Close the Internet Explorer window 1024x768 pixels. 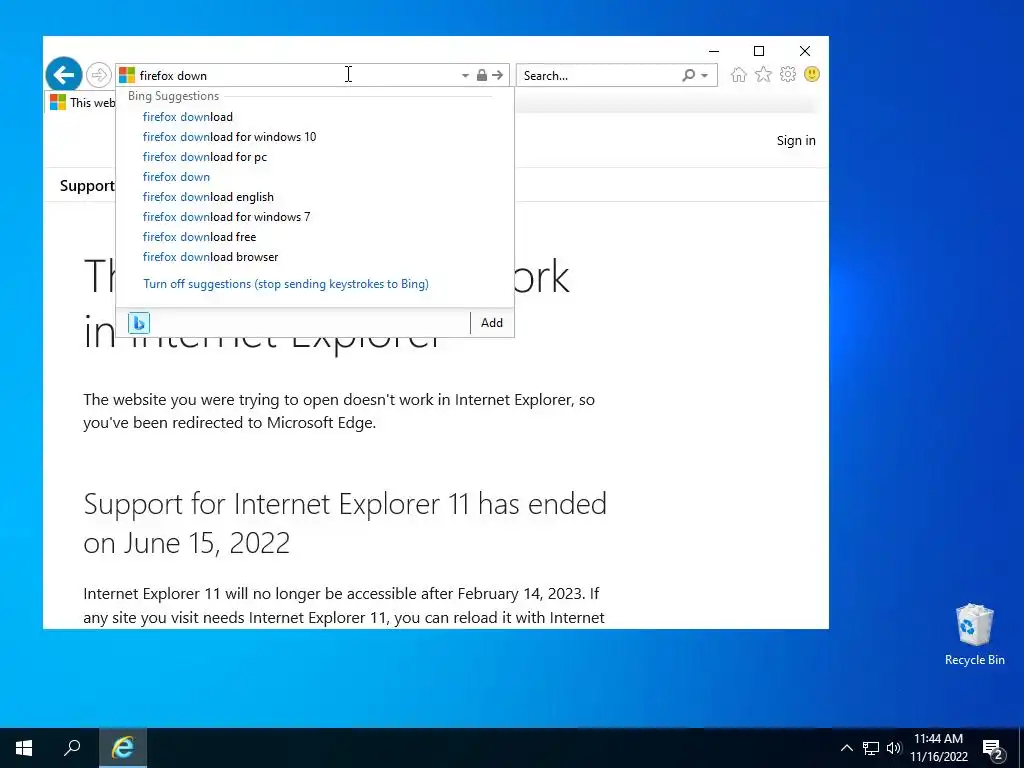tap(805, 51)
